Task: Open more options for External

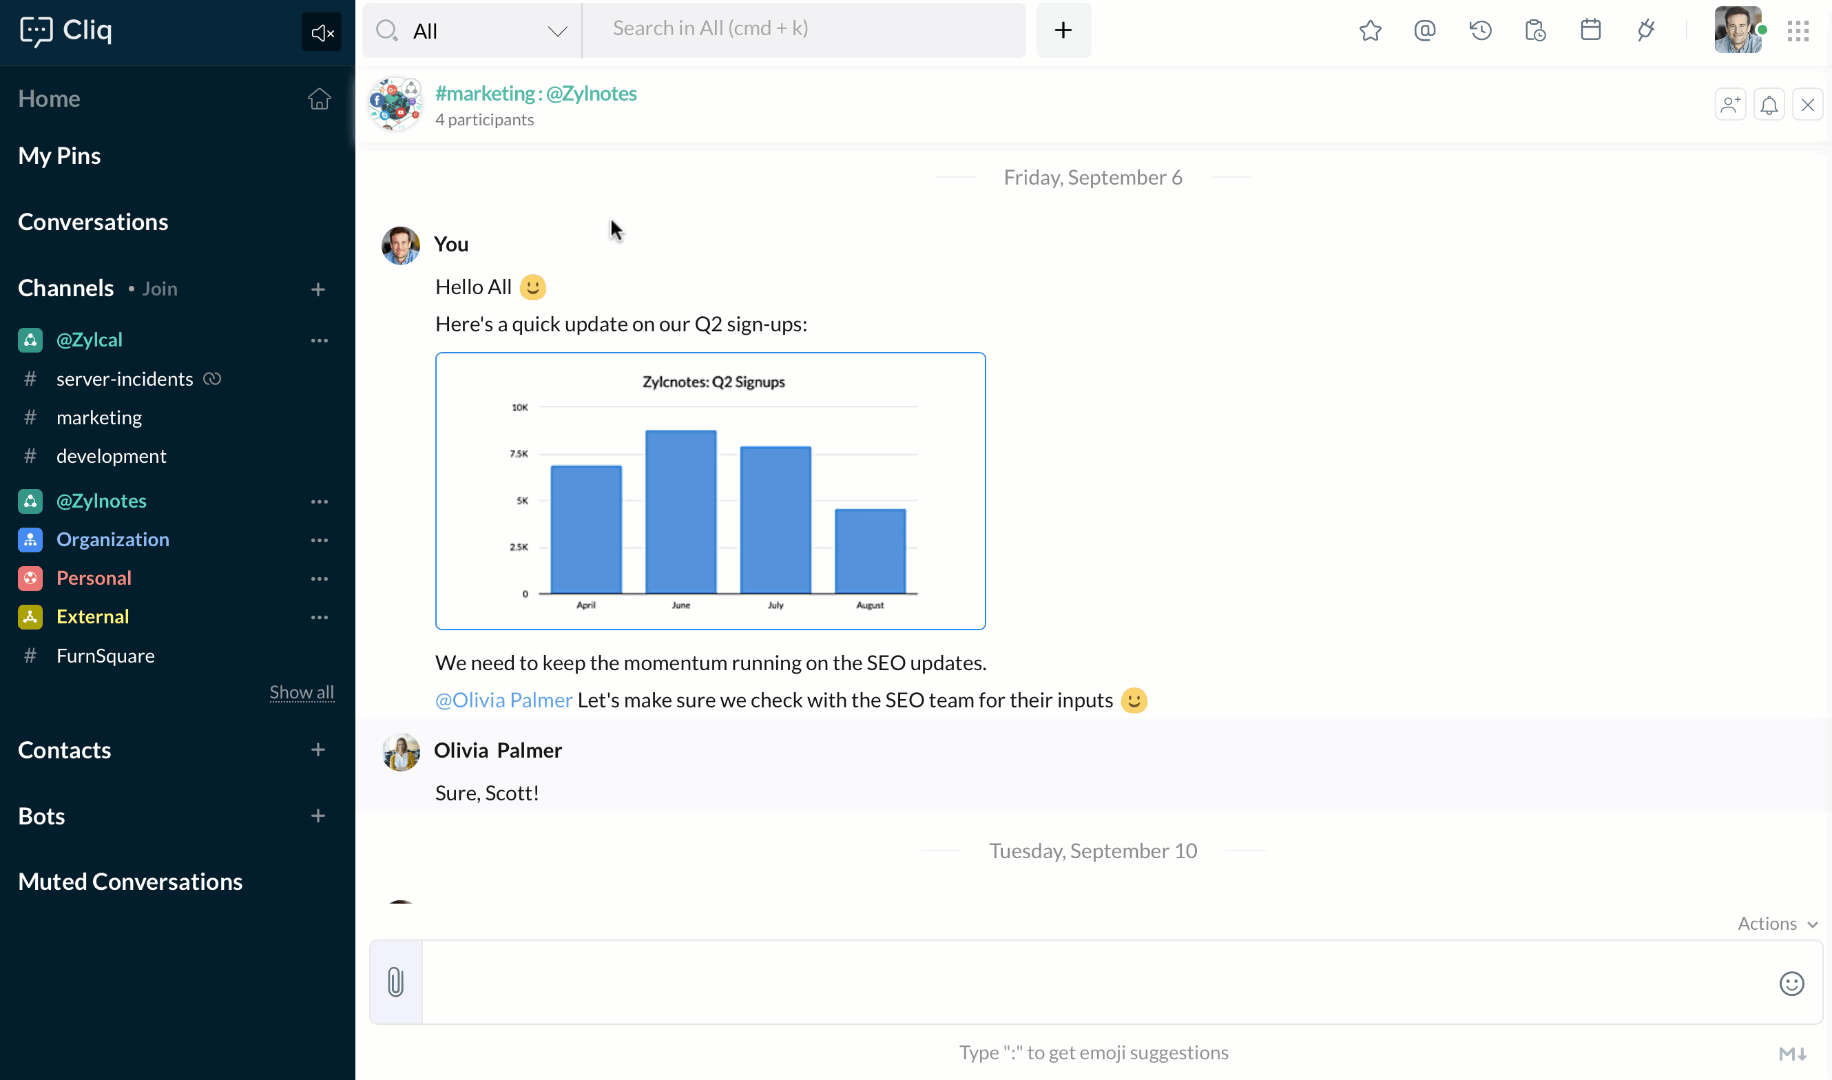Action: pyautogui.click(x=319, y=617)
